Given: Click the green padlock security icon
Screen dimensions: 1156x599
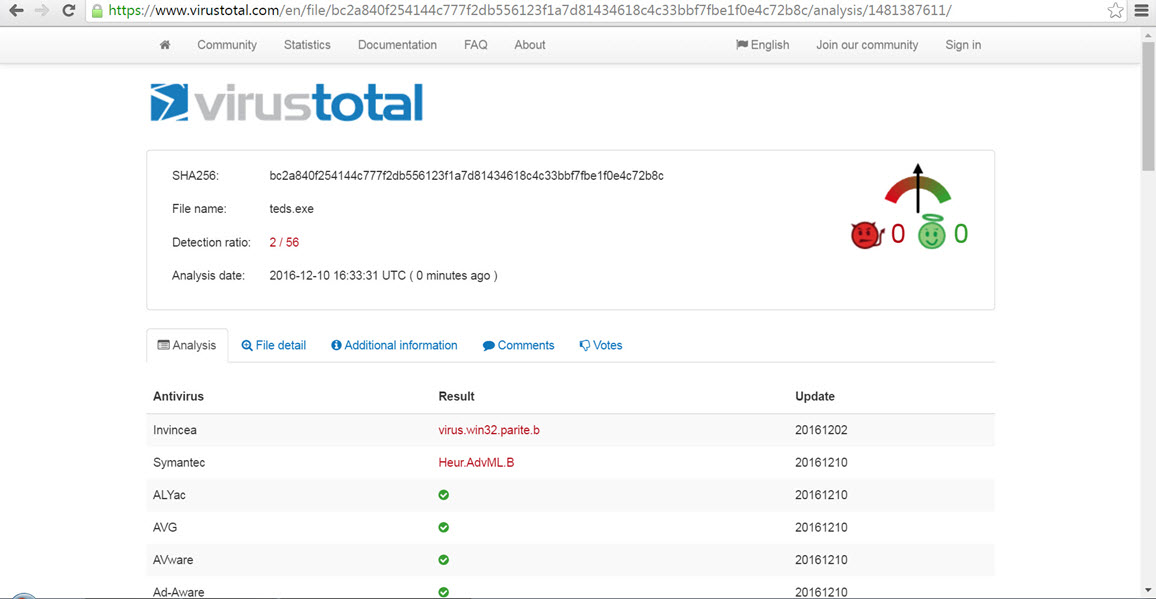Looking at the screenshot, I should tap(97, 10).
